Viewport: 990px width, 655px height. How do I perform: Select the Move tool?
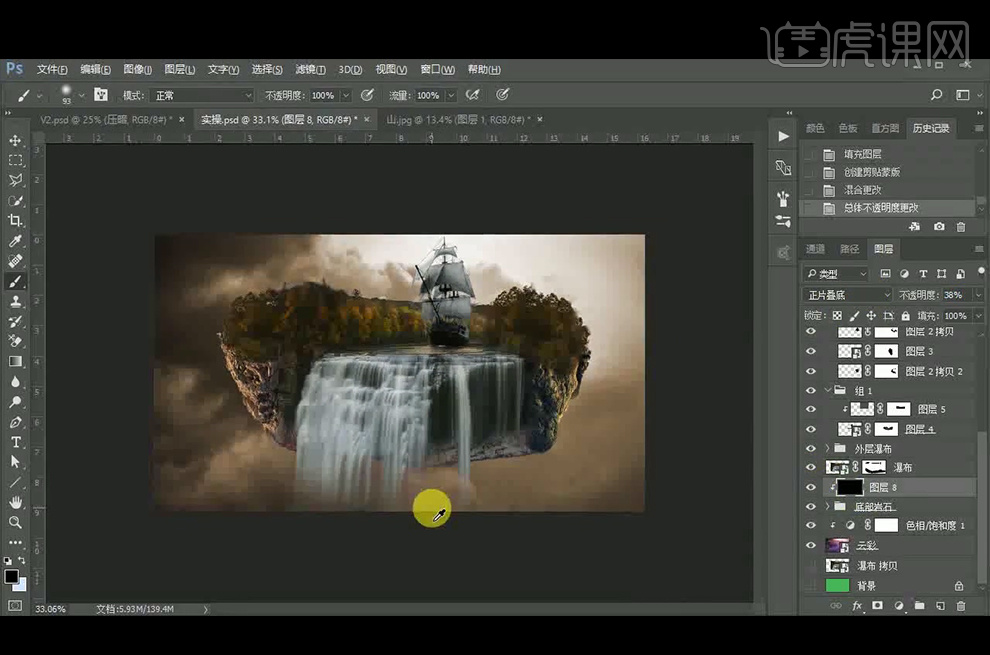(15, 140)
